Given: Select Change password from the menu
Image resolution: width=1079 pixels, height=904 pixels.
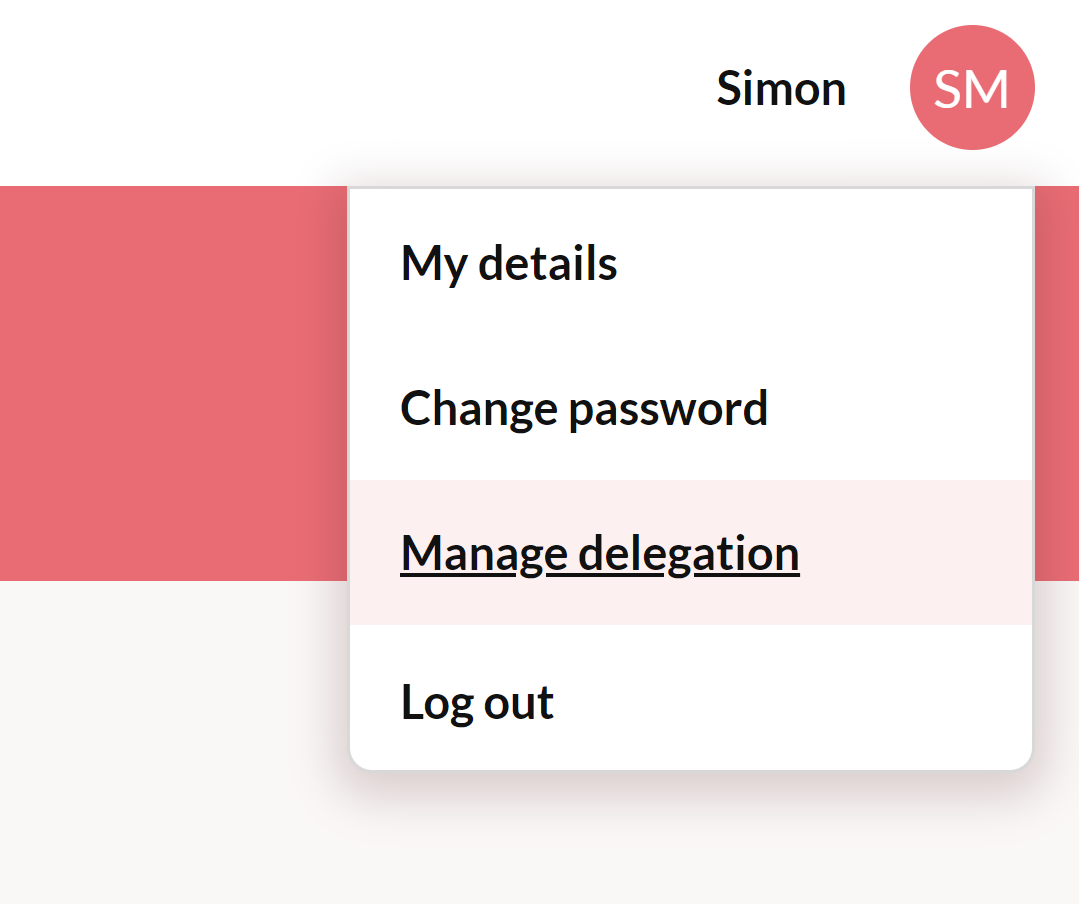Looking at the screenshot, I should [x=584, y=409].
